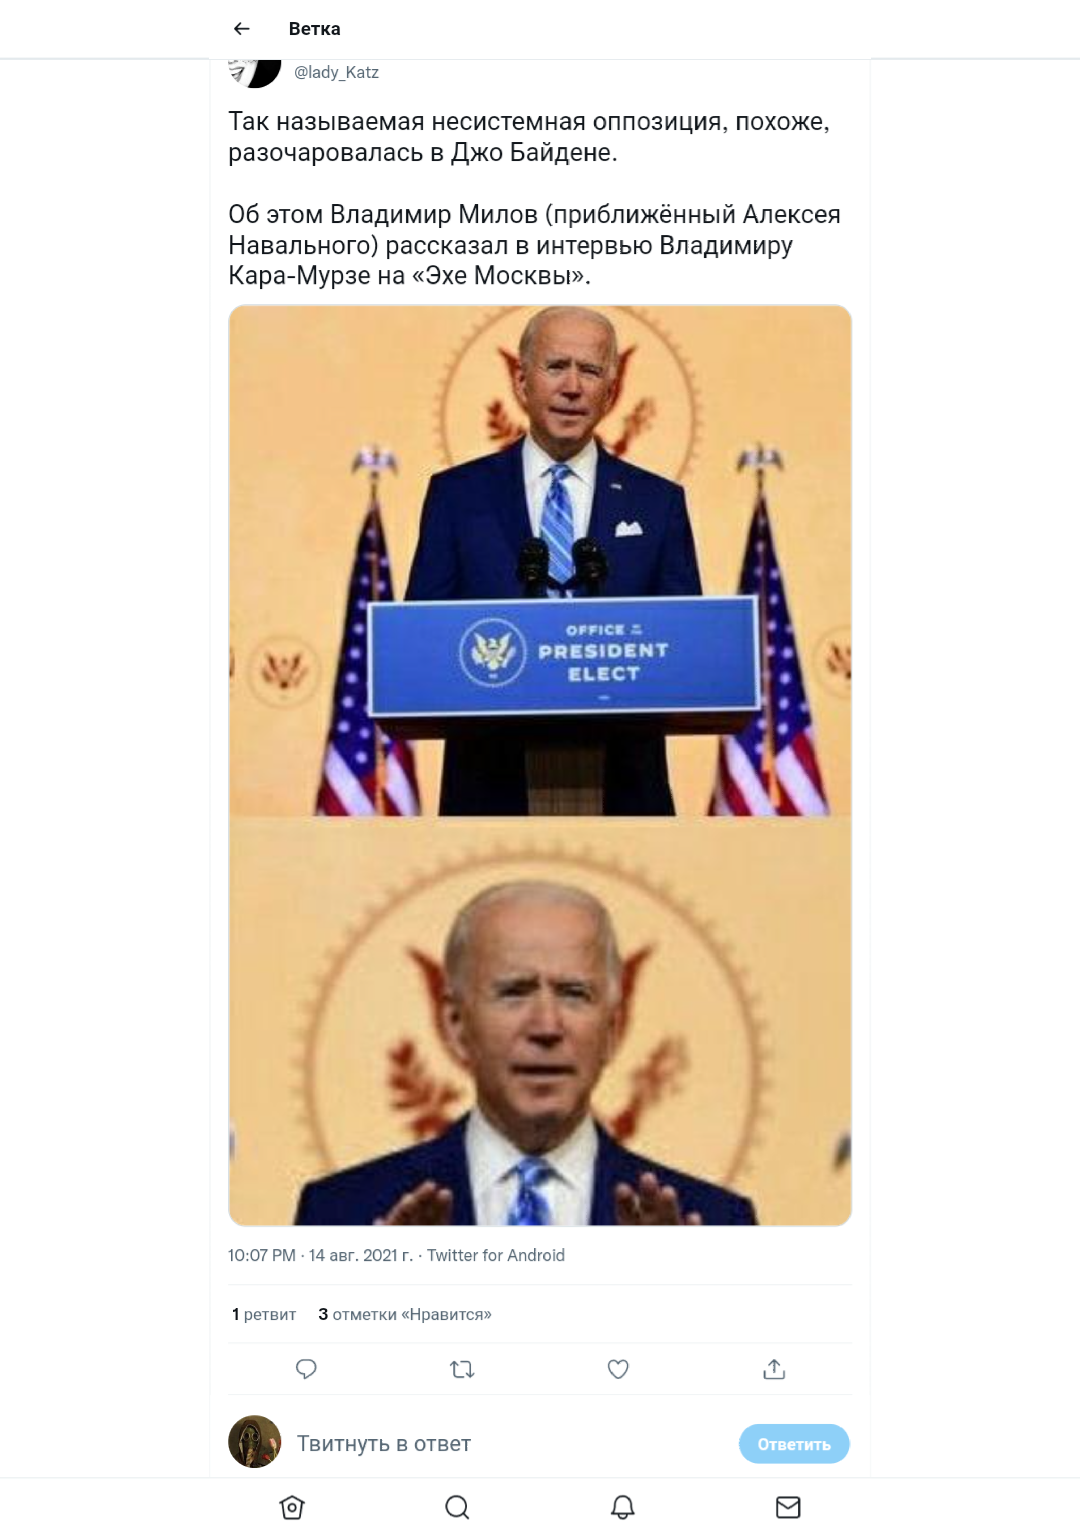Click the Ответить reply button

794,1444
